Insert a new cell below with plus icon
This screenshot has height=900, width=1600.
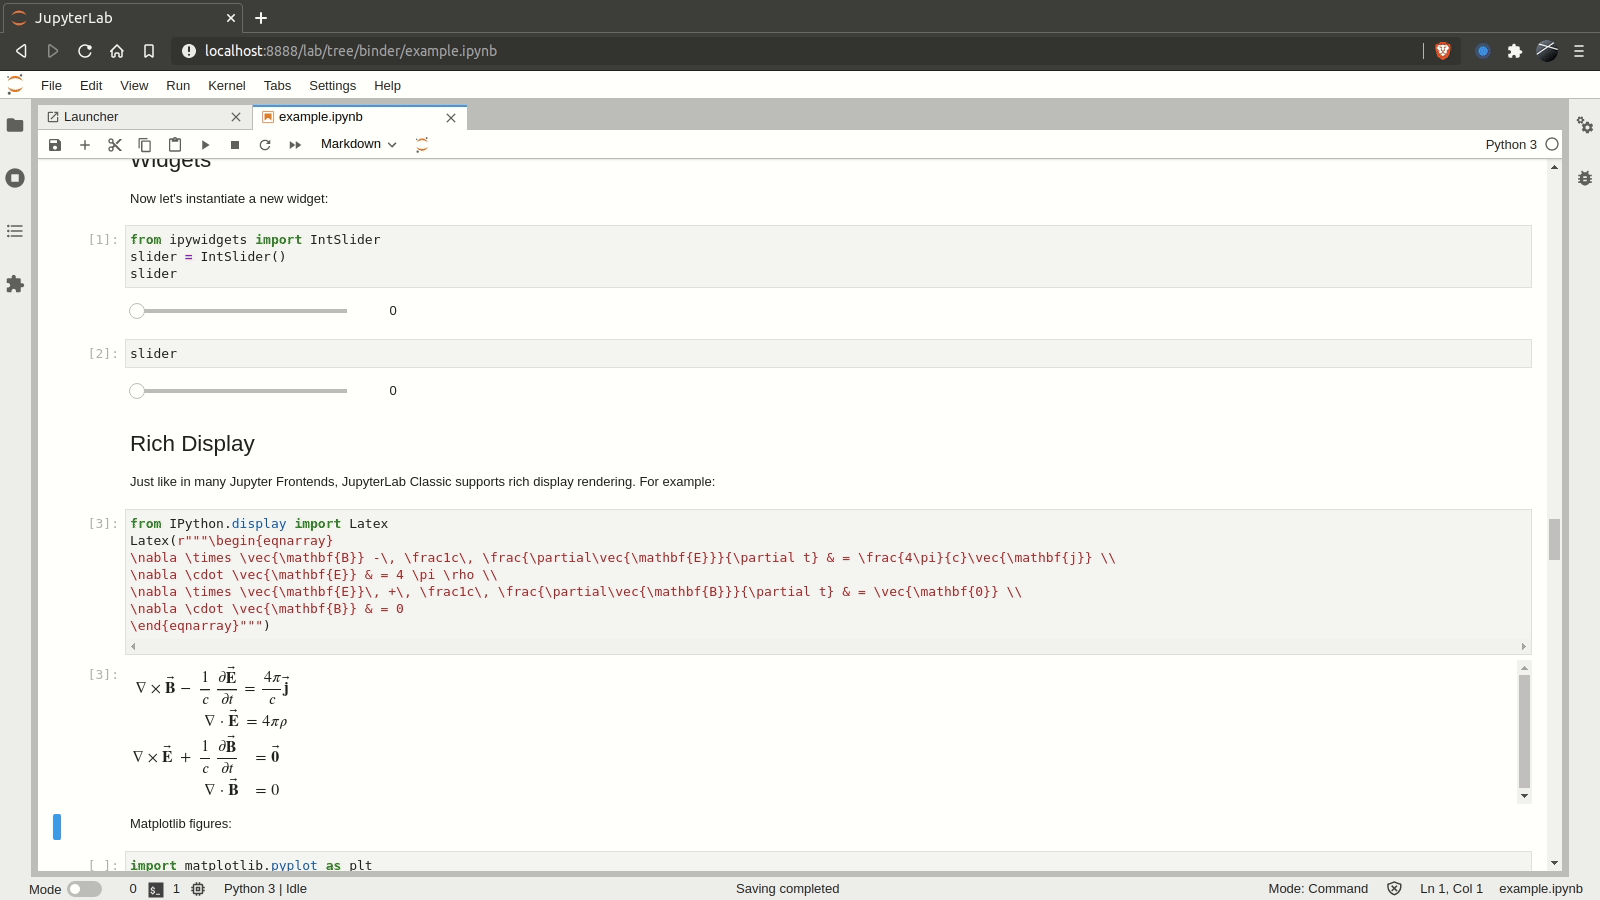tap(85, 145)
